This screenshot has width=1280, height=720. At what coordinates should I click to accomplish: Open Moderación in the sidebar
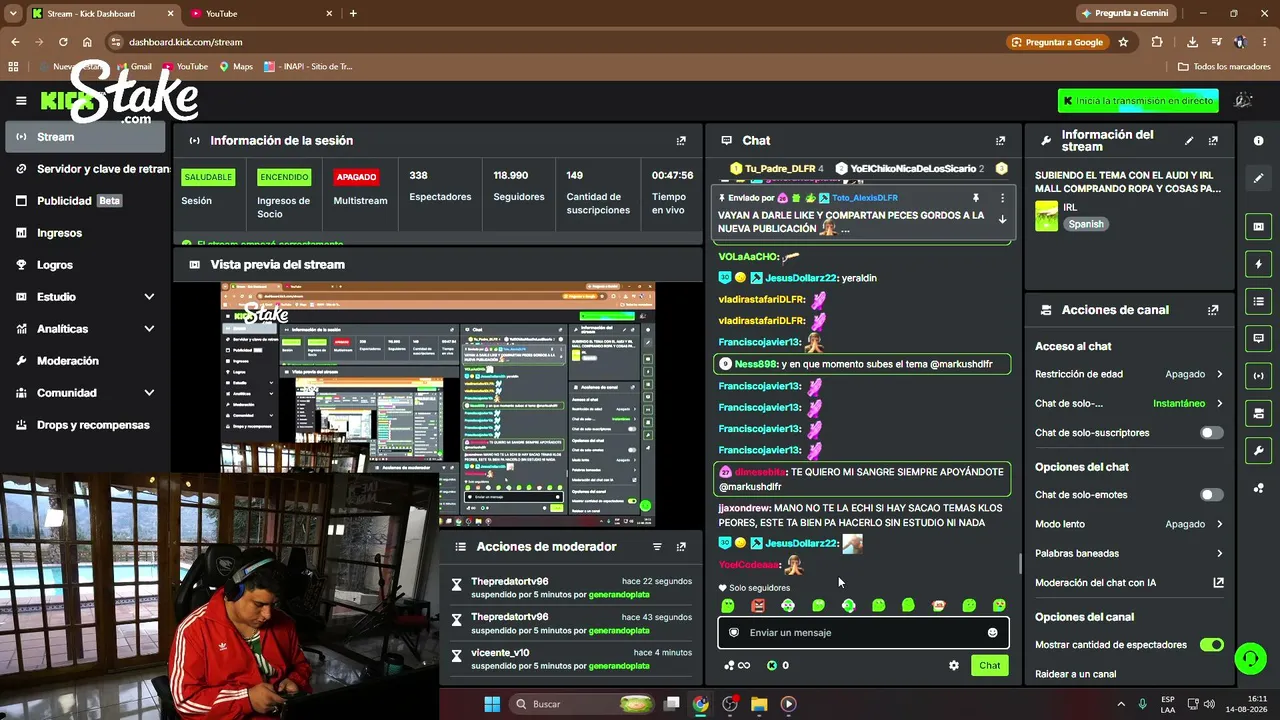pos(84,361)
